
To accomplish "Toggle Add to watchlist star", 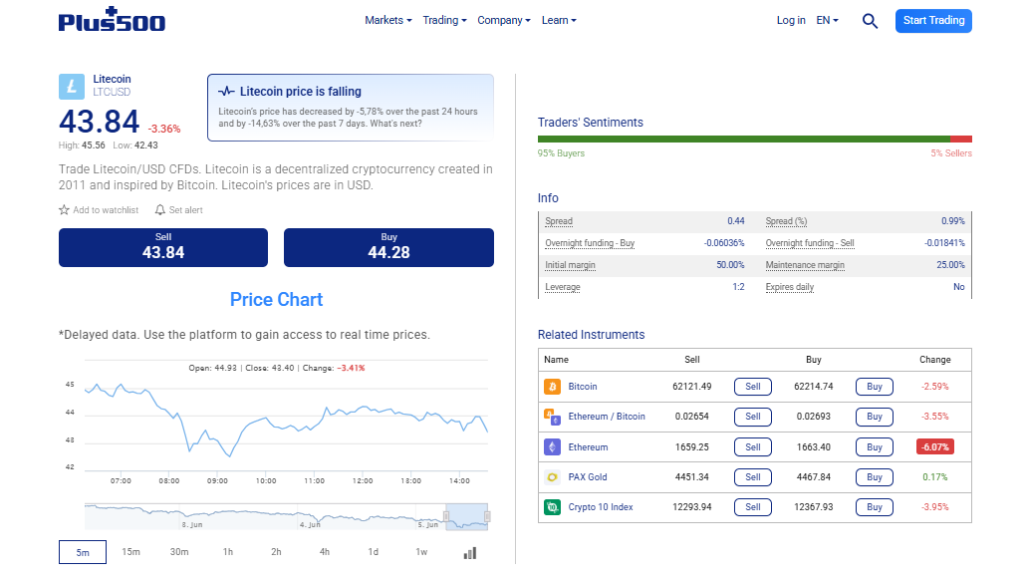I will pos(64,210).
